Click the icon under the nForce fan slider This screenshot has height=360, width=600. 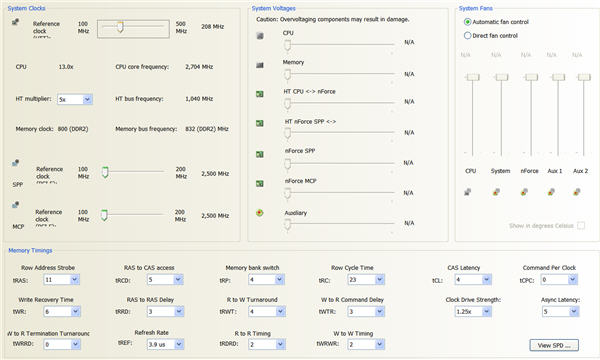tap(524, 192)
